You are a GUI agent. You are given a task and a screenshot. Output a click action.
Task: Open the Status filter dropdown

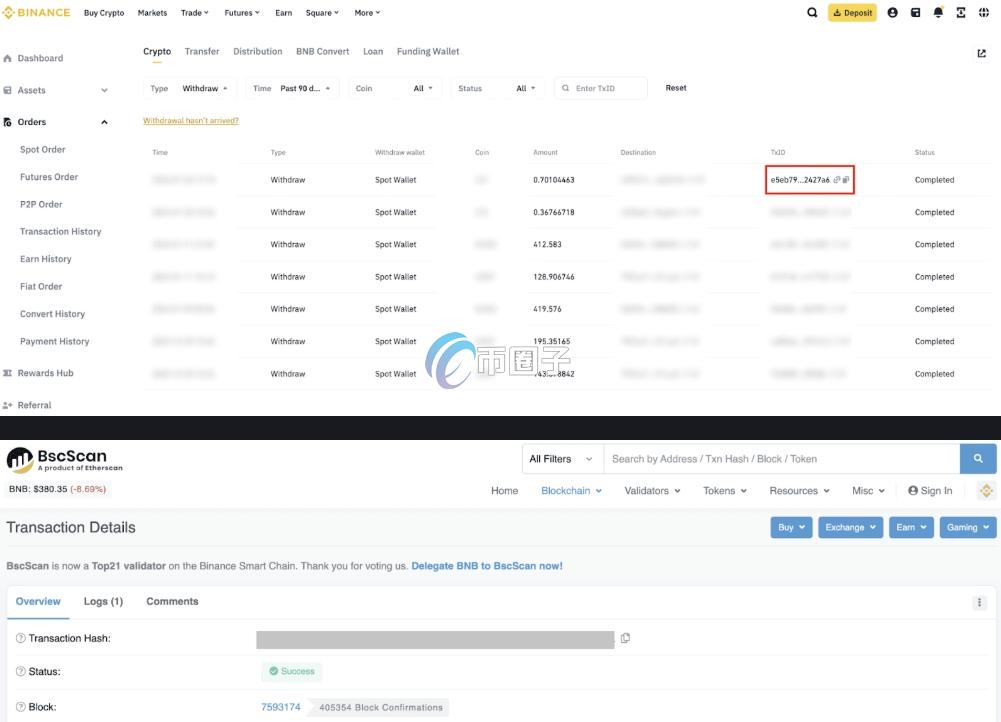pyautogui.click(x=497, y=88)
